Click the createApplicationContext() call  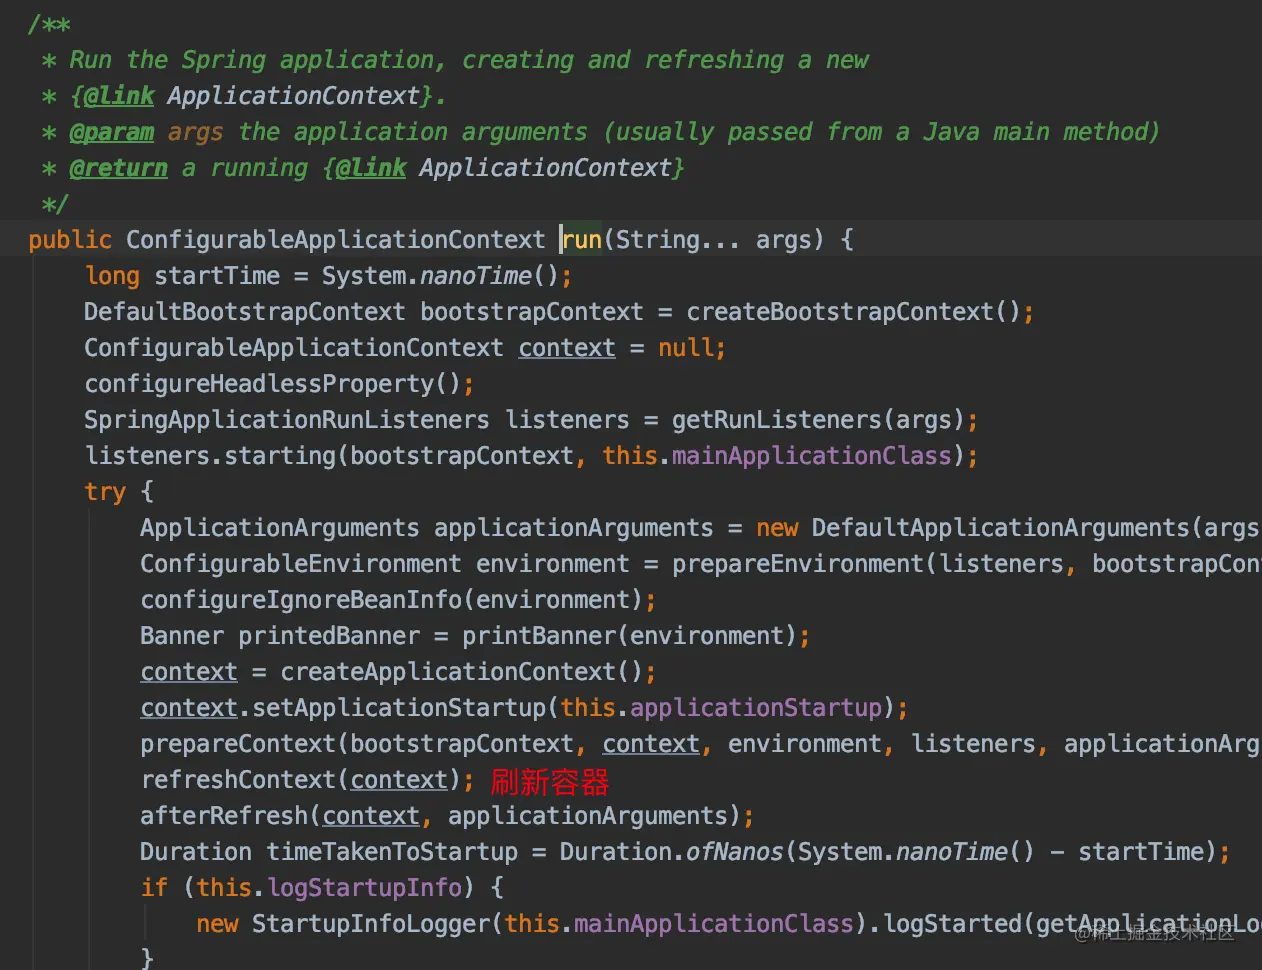(462, 672)
